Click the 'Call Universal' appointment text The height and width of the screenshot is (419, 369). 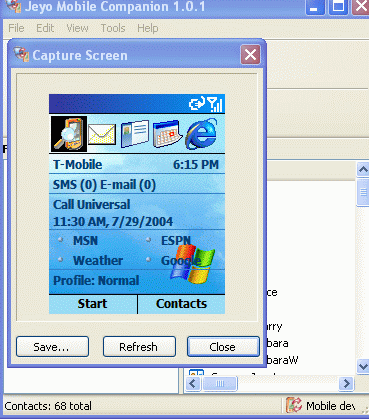[92, 205]
